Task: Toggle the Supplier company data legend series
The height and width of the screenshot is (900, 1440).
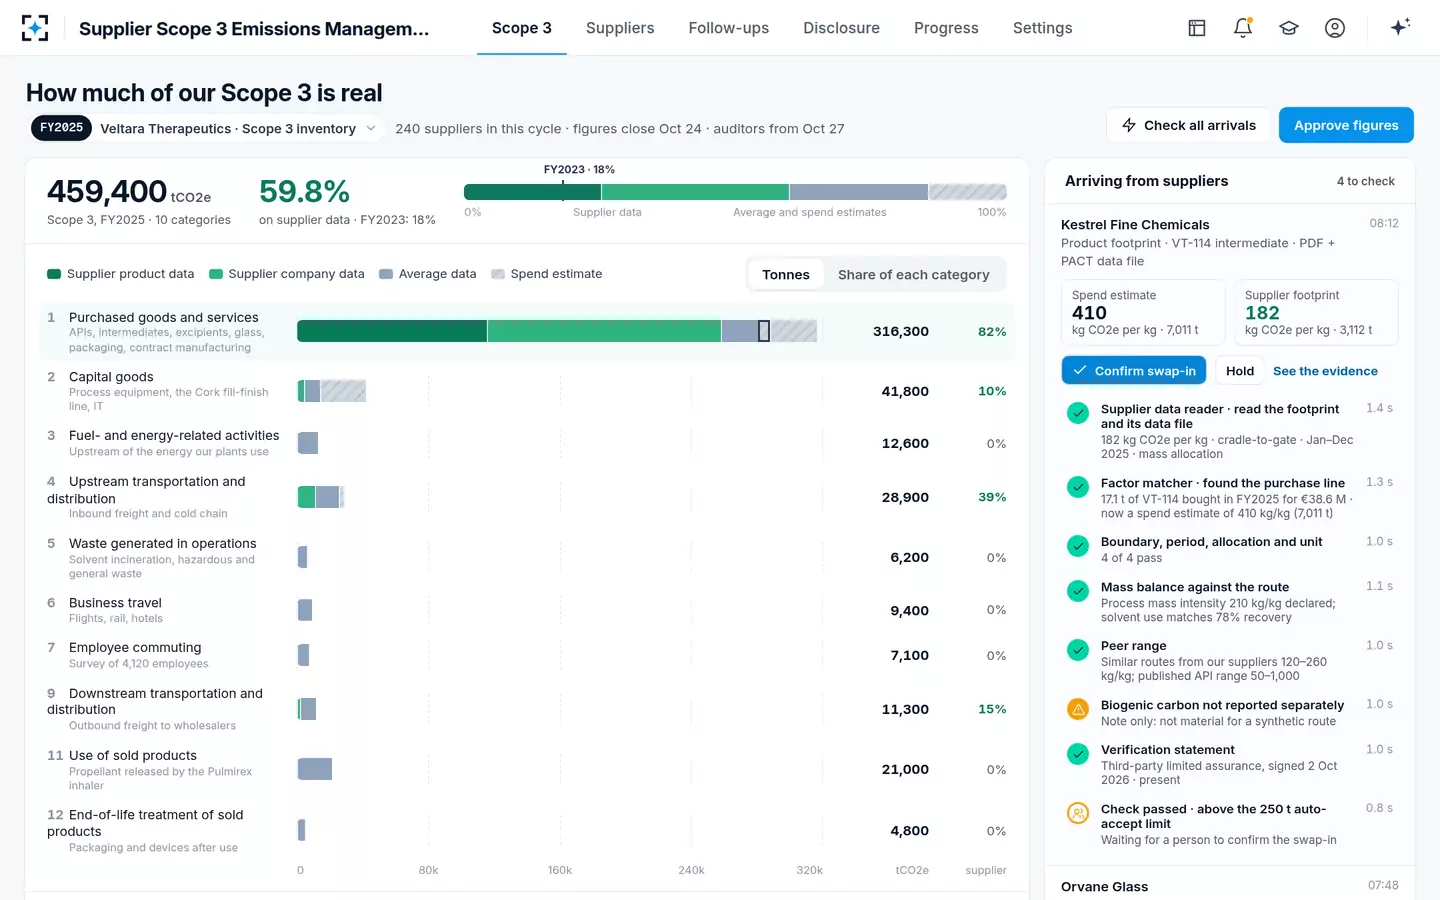Action: pos(287,274)
